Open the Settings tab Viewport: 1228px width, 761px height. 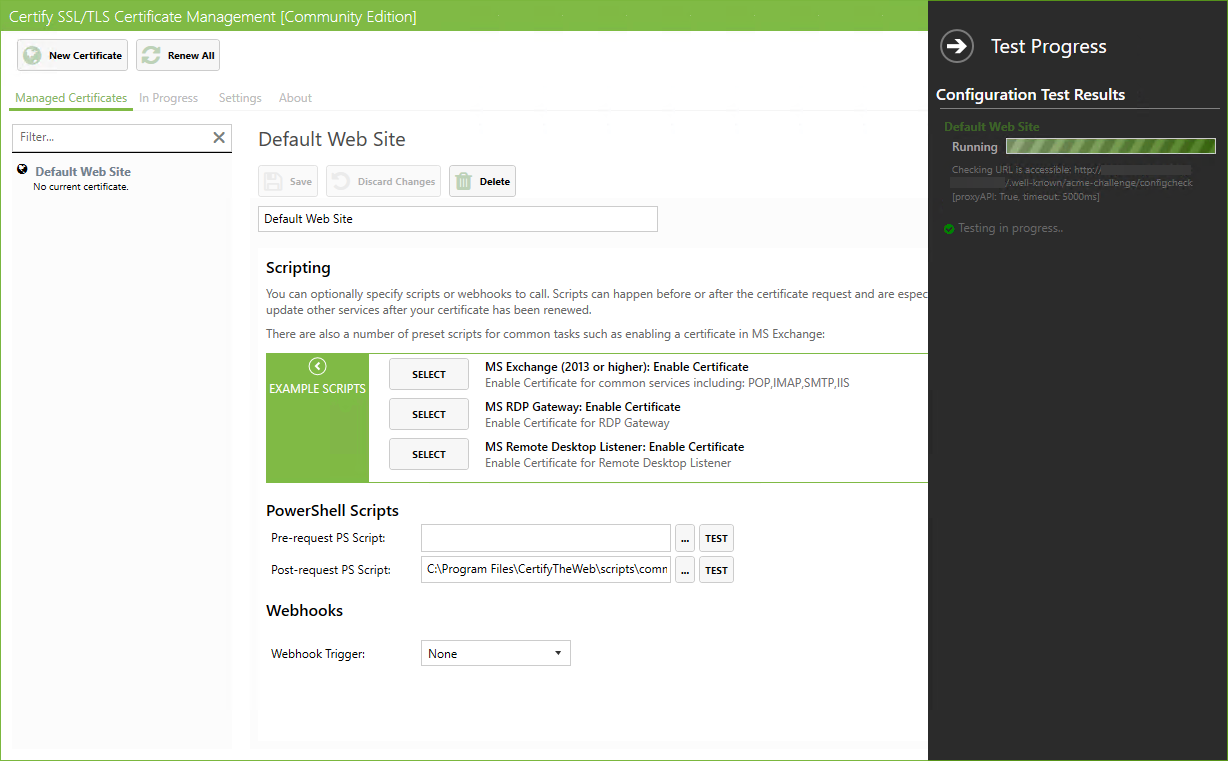tap(240, 98)
